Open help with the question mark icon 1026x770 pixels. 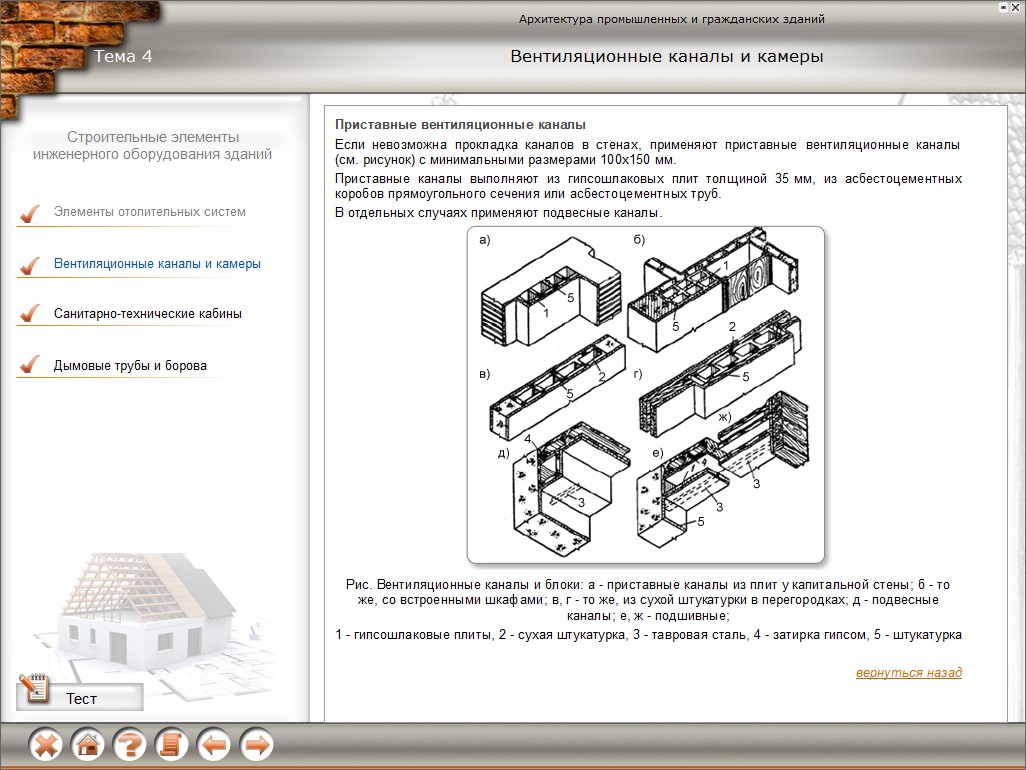point(130,745)
